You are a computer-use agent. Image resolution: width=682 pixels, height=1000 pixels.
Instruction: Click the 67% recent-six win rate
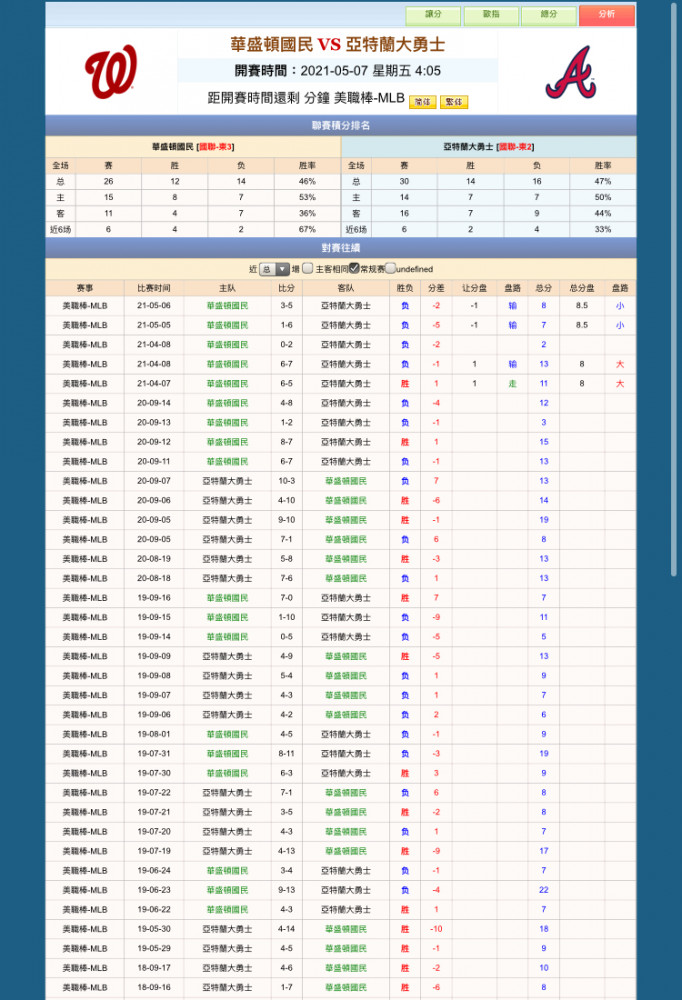coord(307,230)
